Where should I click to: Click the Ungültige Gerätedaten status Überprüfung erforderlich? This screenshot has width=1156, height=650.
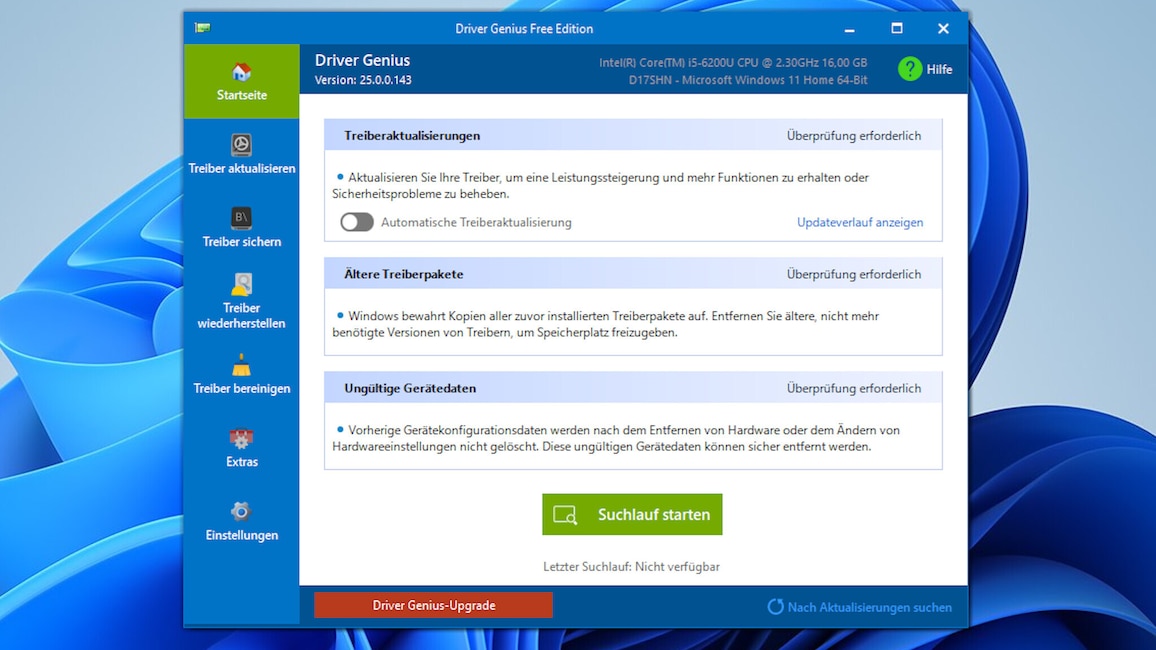click(x=854, y=388)
